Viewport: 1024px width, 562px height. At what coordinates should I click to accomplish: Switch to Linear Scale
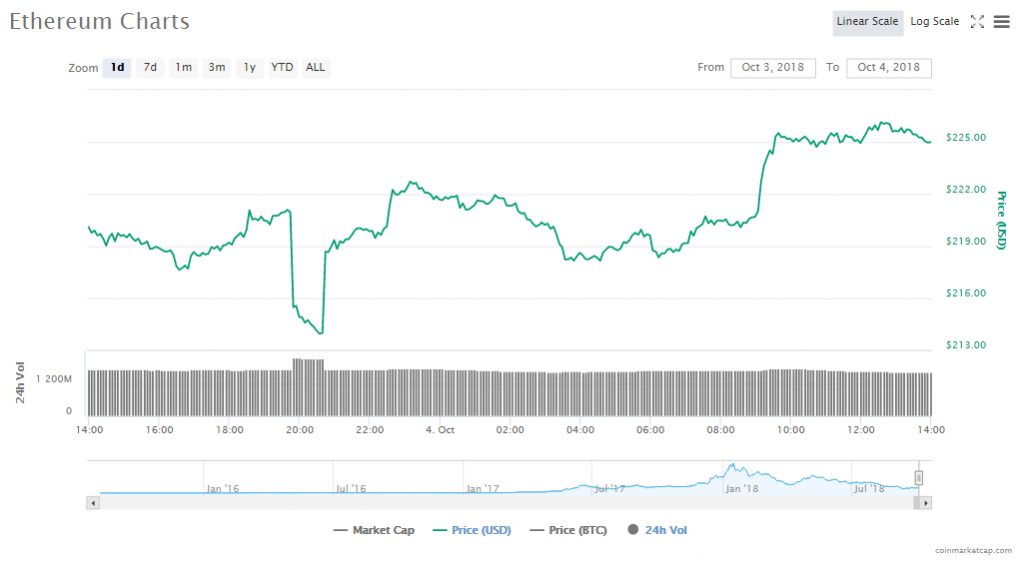[x=868, y=22]
